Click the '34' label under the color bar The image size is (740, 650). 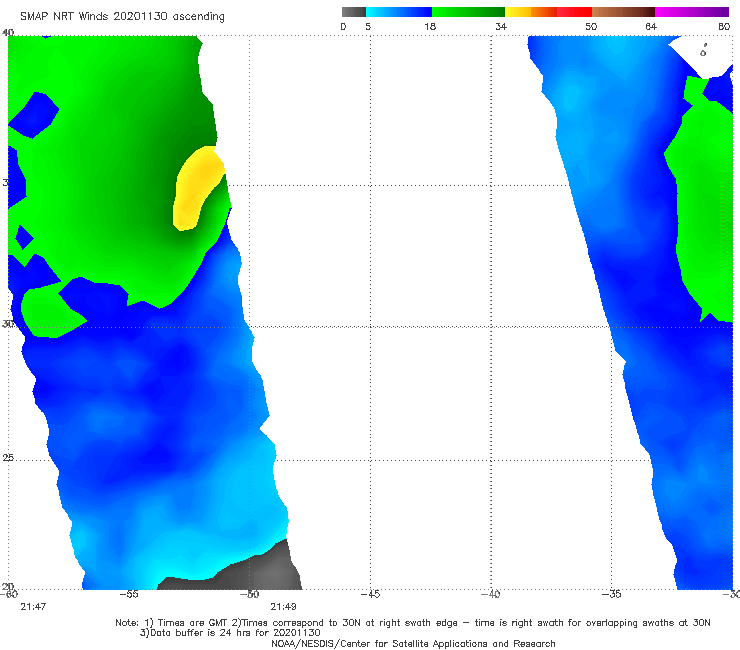click(501, 26)
